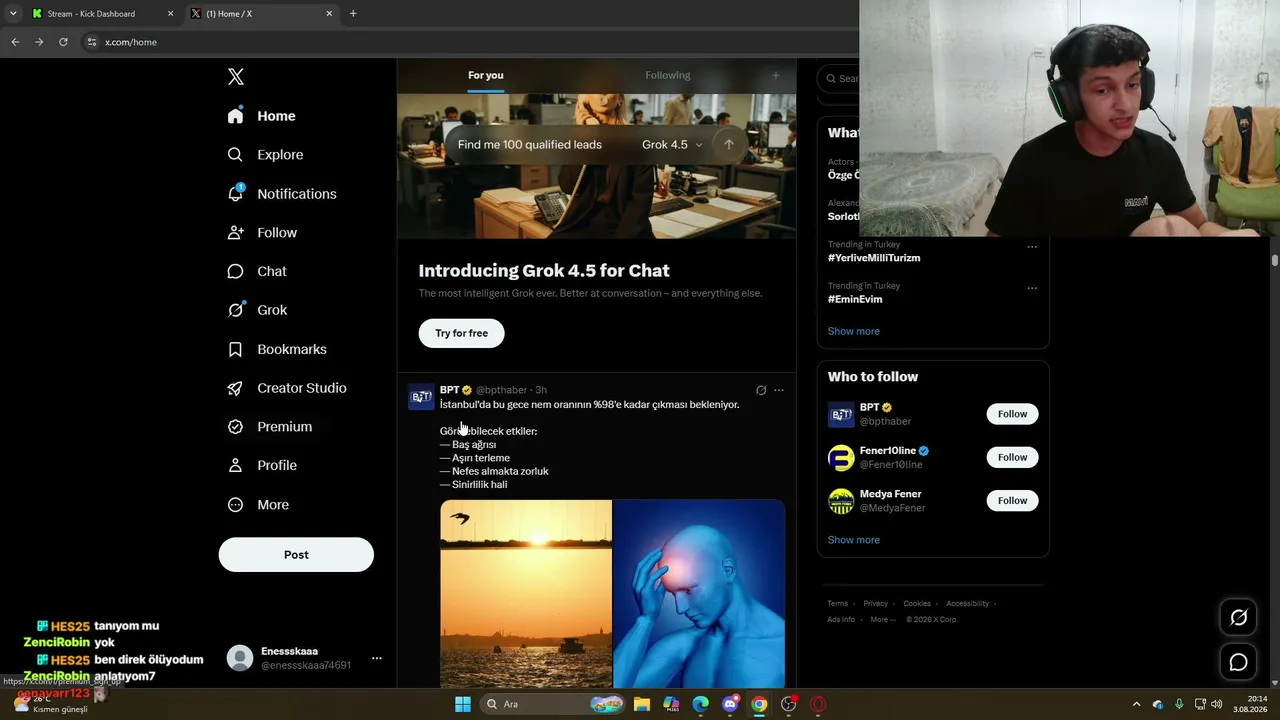The width and height of the screenshot is (1280, 720).
Task: Open the Privacy footer link
Action: (x=875, y=604)
